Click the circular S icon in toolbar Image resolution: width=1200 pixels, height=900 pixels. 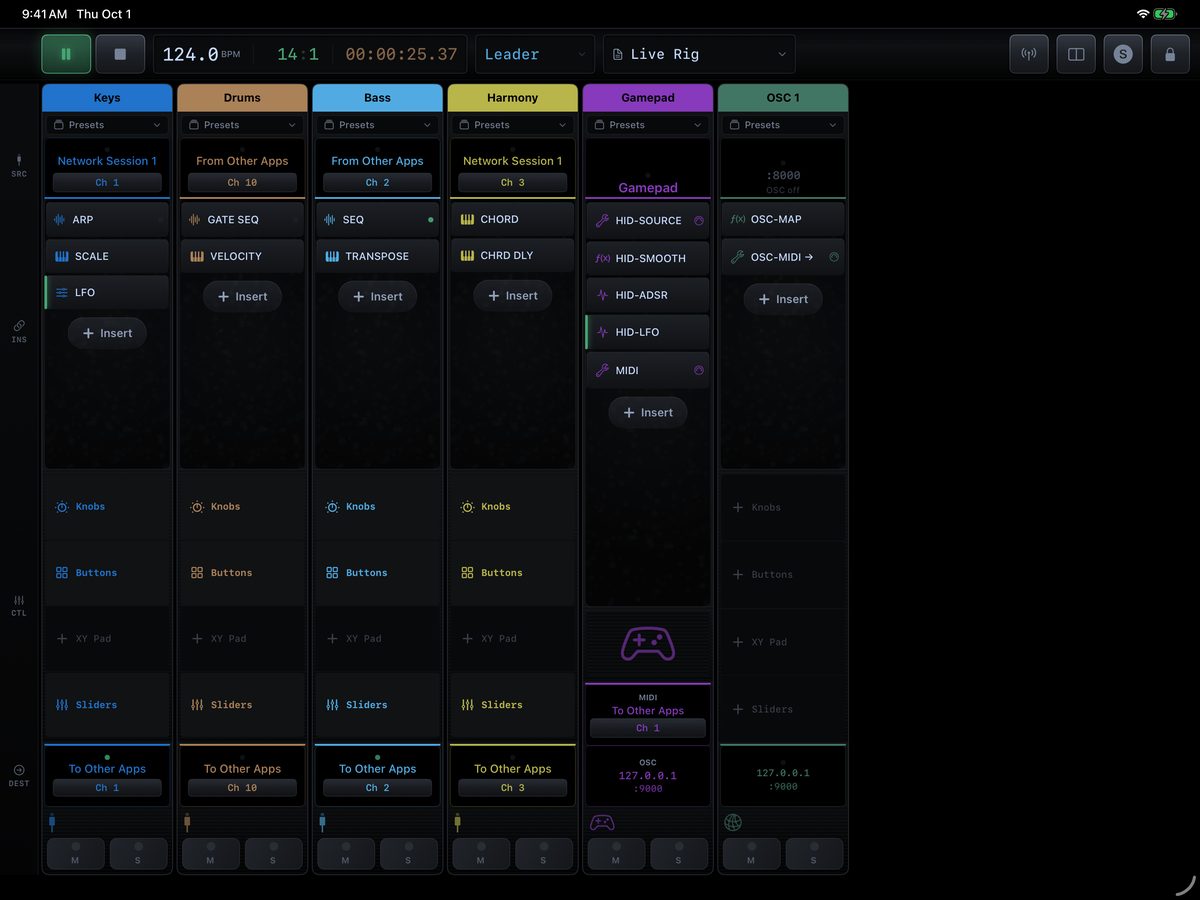pyautogui.click(x=1123, y=54)
